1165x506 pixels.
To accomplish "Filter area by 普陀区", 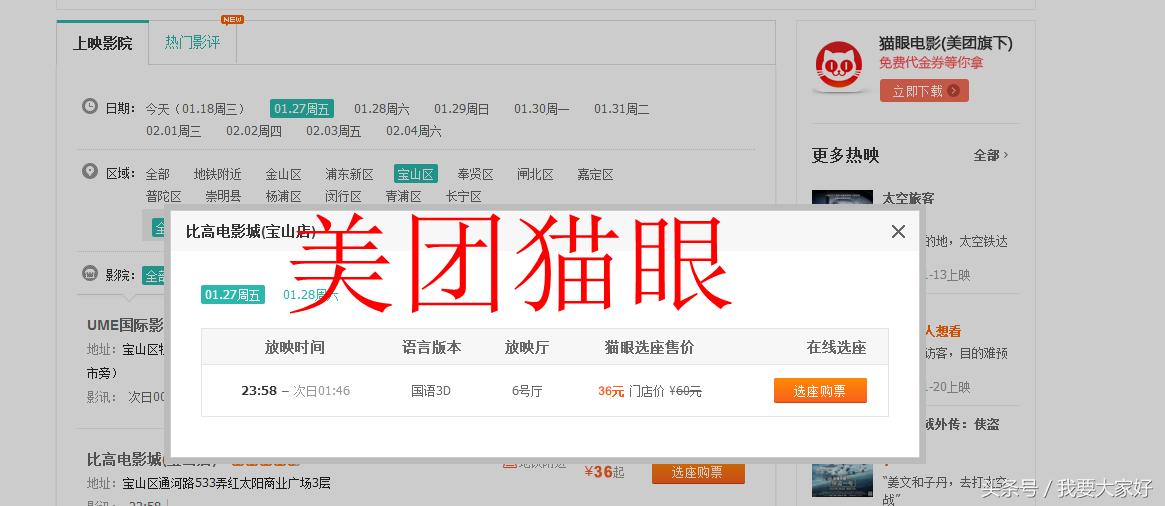I will tap(163, 197).
